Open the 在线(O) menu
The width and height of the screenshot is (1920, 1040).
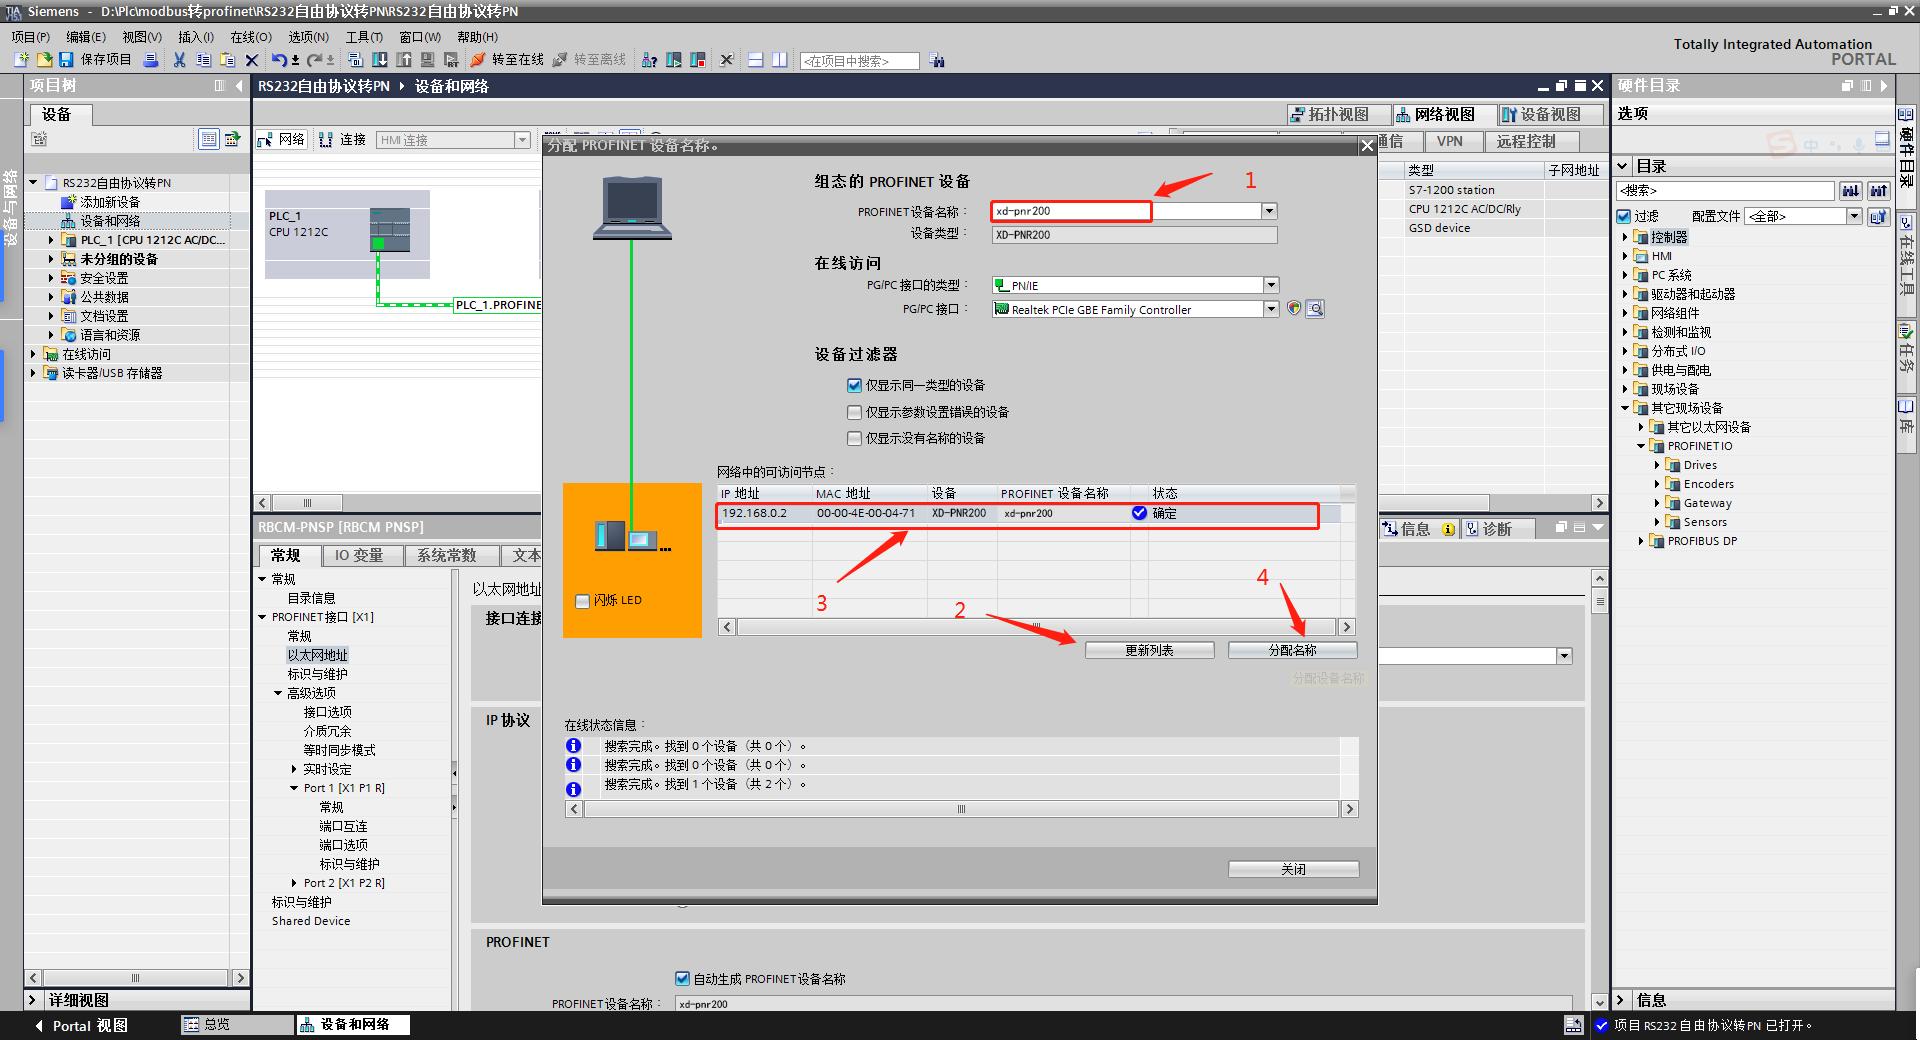[x=251, y=37]
